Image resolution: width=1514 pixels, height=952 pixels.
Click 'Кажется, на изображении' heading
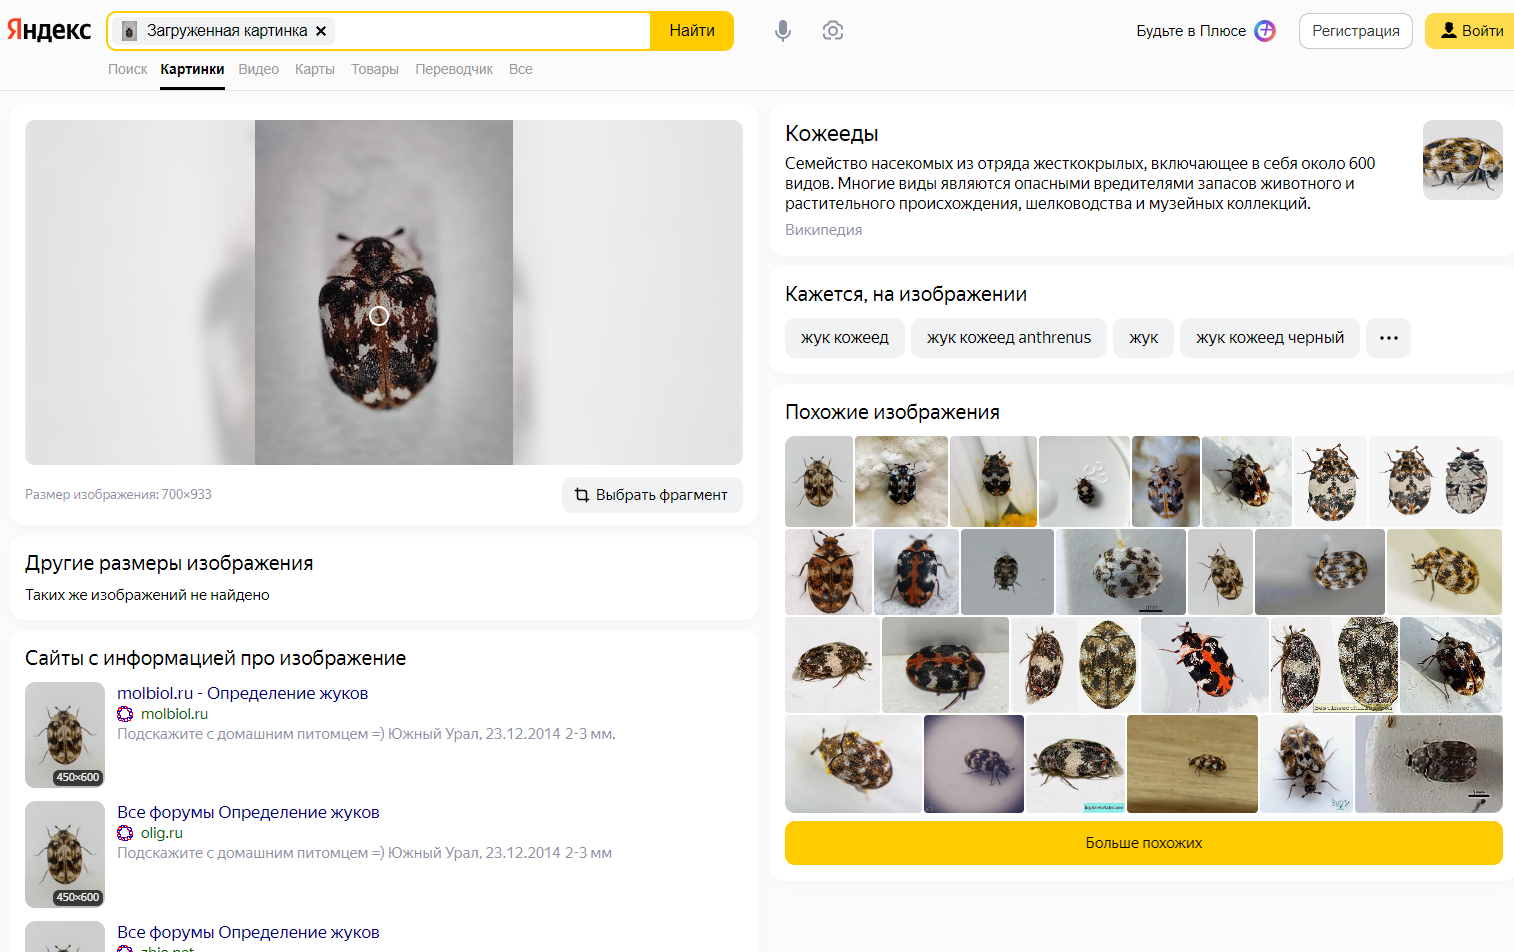point(906,294)
